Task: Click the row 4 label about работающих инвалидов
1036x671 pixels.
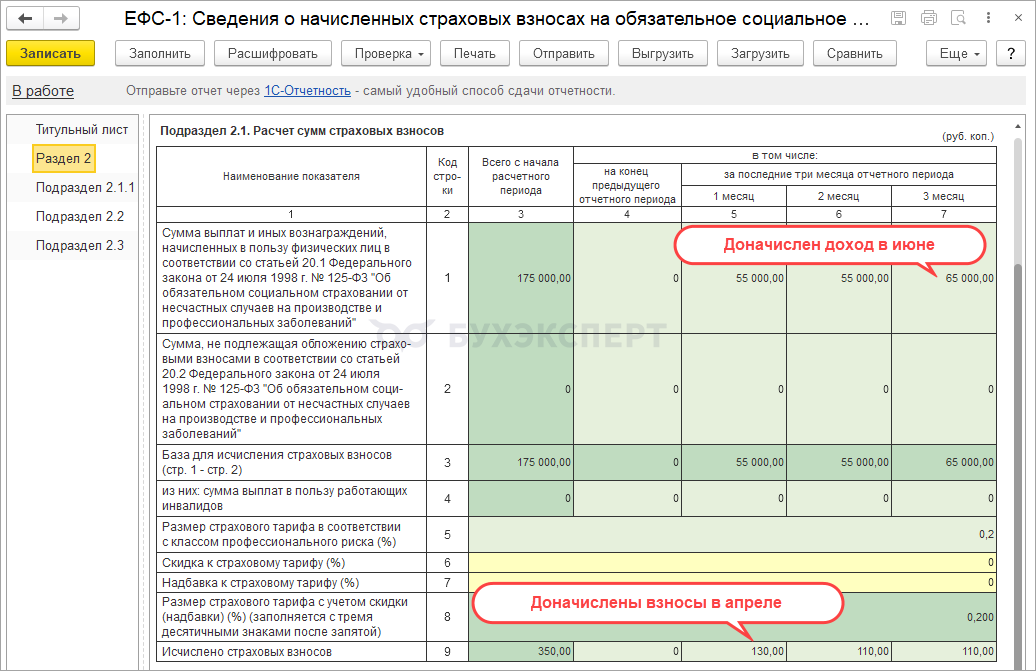Action: (x=285, y=499)
